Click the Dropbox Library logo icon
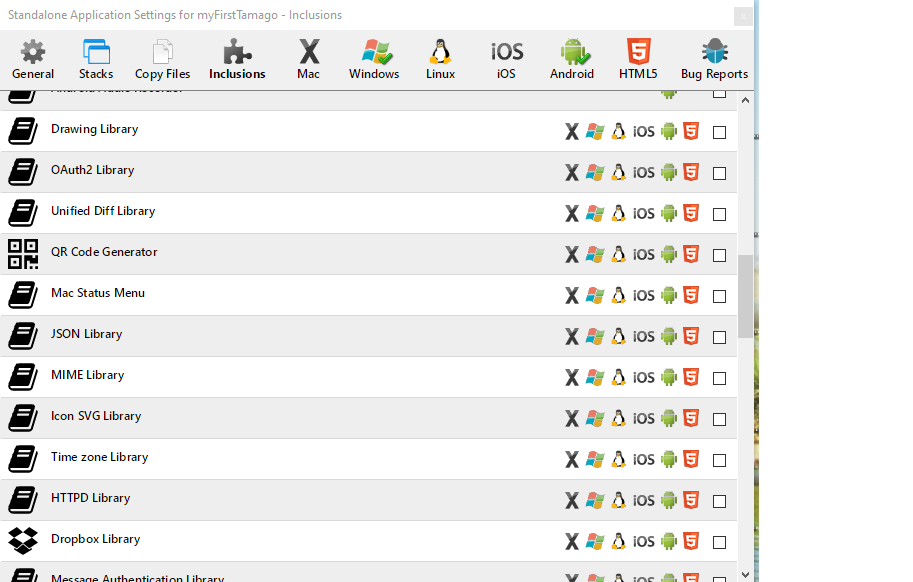Image resolution: width=913 pixels, height=582 pixels. 23,541
